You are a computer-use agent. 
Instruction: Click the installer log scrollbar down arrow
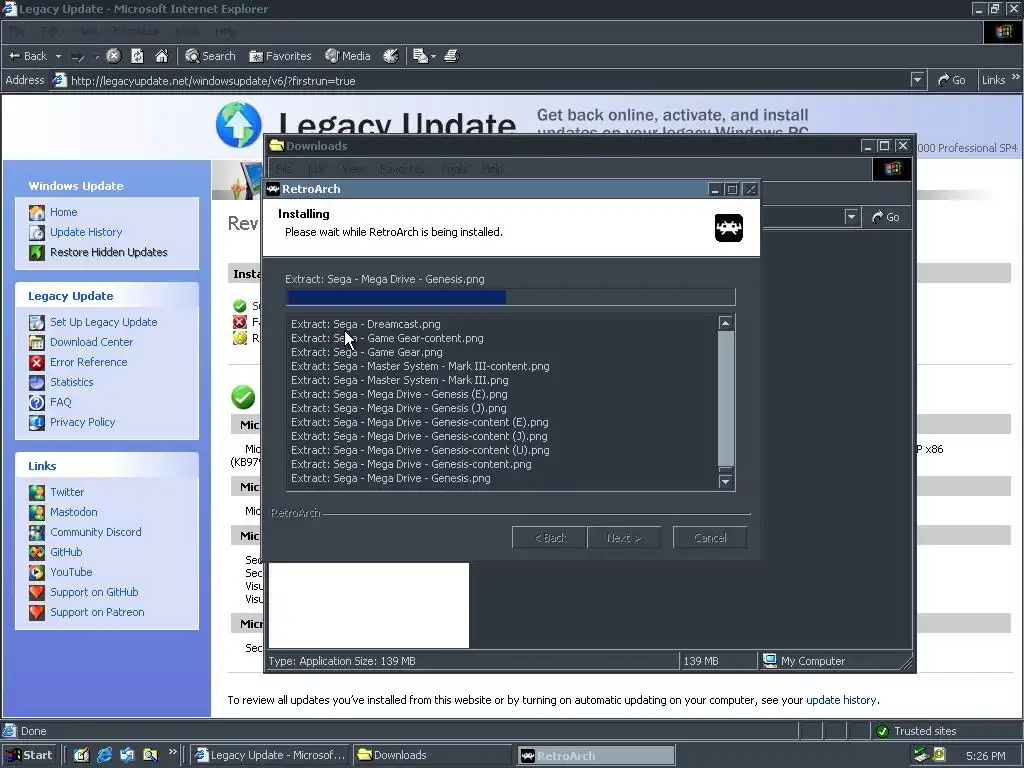tap(726, 481)
